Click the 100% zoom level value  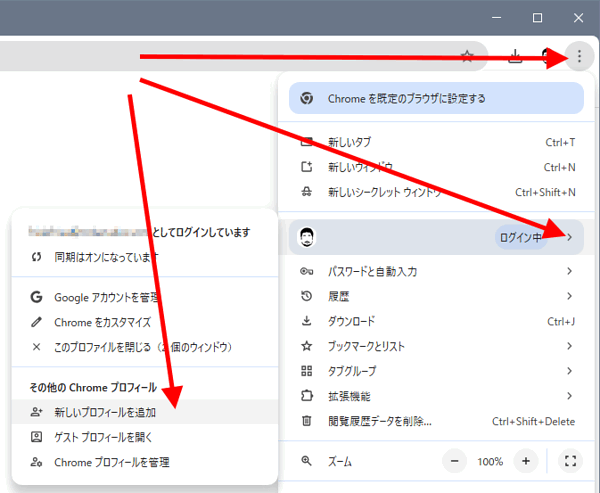point(490,462)
